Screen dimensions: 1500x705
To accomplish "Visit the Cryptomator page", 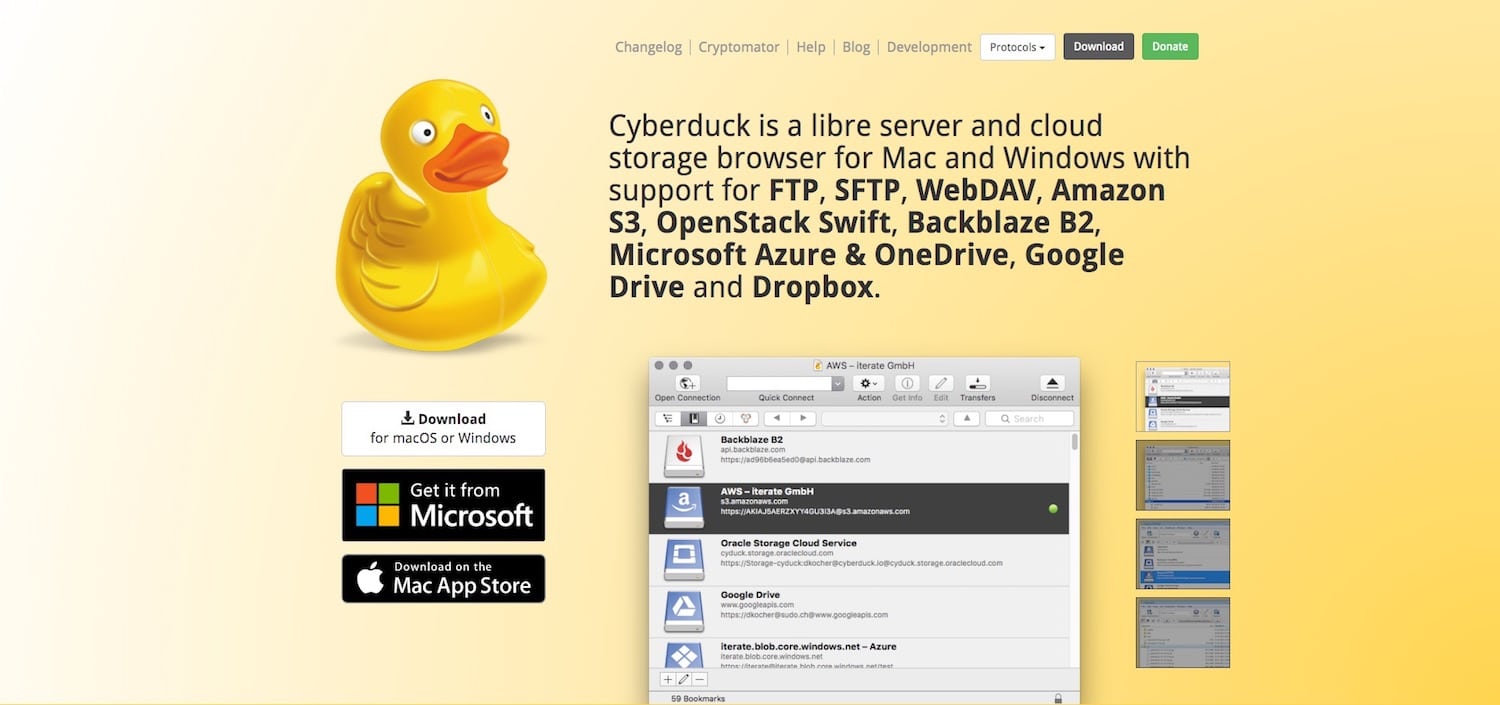I will [x=739, y=46].
